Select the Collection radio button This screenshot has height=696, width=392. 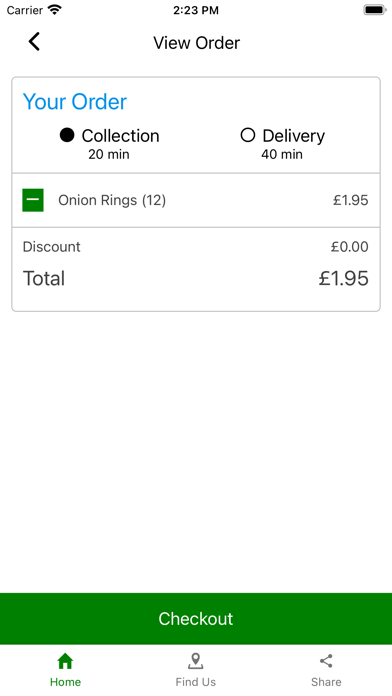pyautogui.click(x=67, y=135)
